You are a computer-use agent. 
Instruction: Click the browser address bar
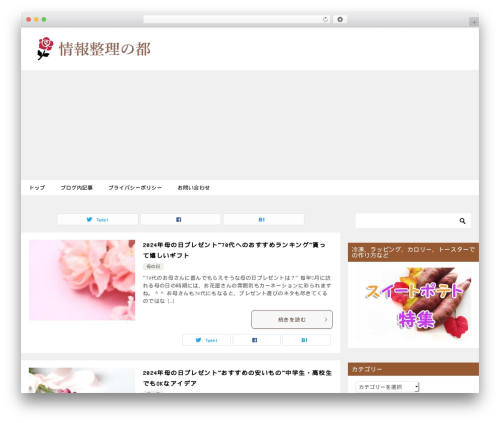pos(236,19)
